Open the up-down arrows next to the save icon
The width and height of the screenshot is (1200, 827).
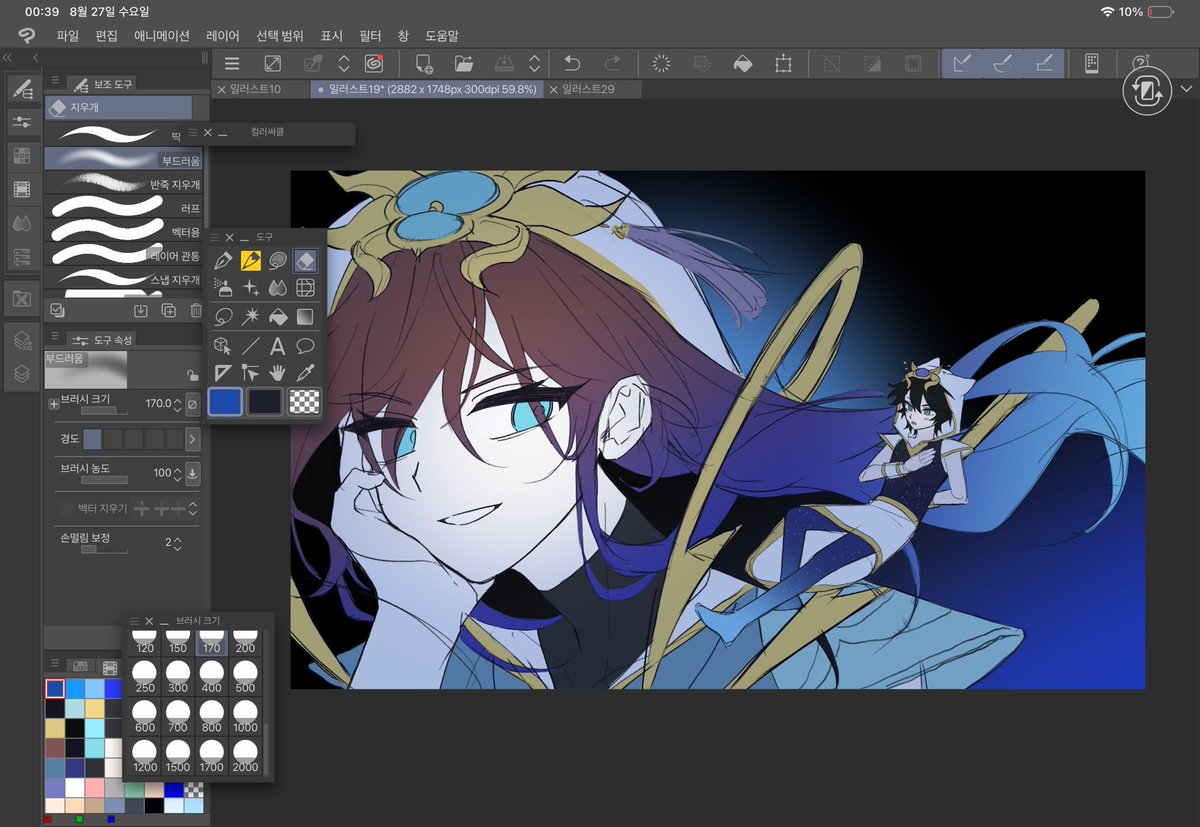coord(535,64)
